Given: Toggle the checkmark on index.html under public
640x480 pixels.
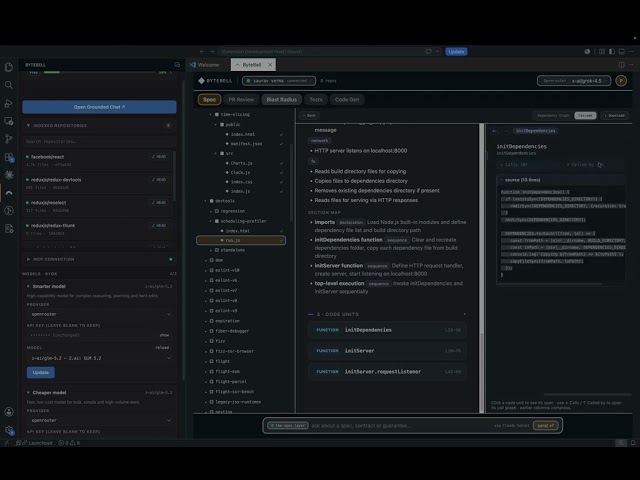Looking at the screenshot, I should pyautogui.click(x=282, y=134).
